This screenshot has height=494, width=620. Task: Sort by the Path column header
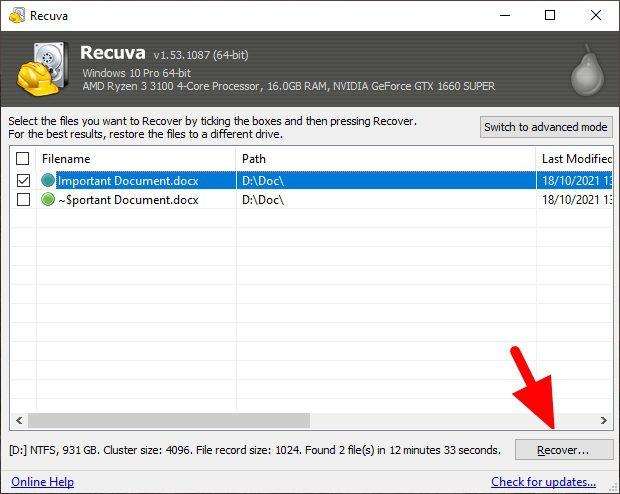coord(386,159)
